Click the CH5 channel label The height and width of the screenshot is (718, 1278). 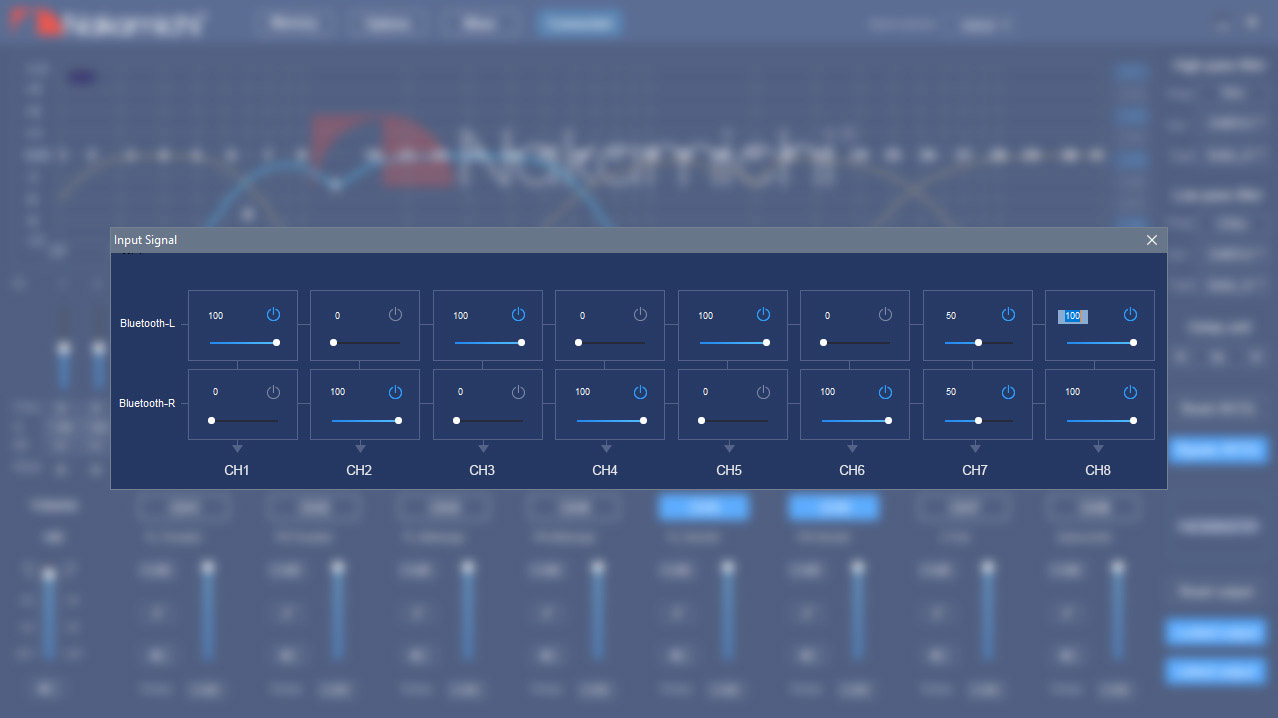[729, 470]
